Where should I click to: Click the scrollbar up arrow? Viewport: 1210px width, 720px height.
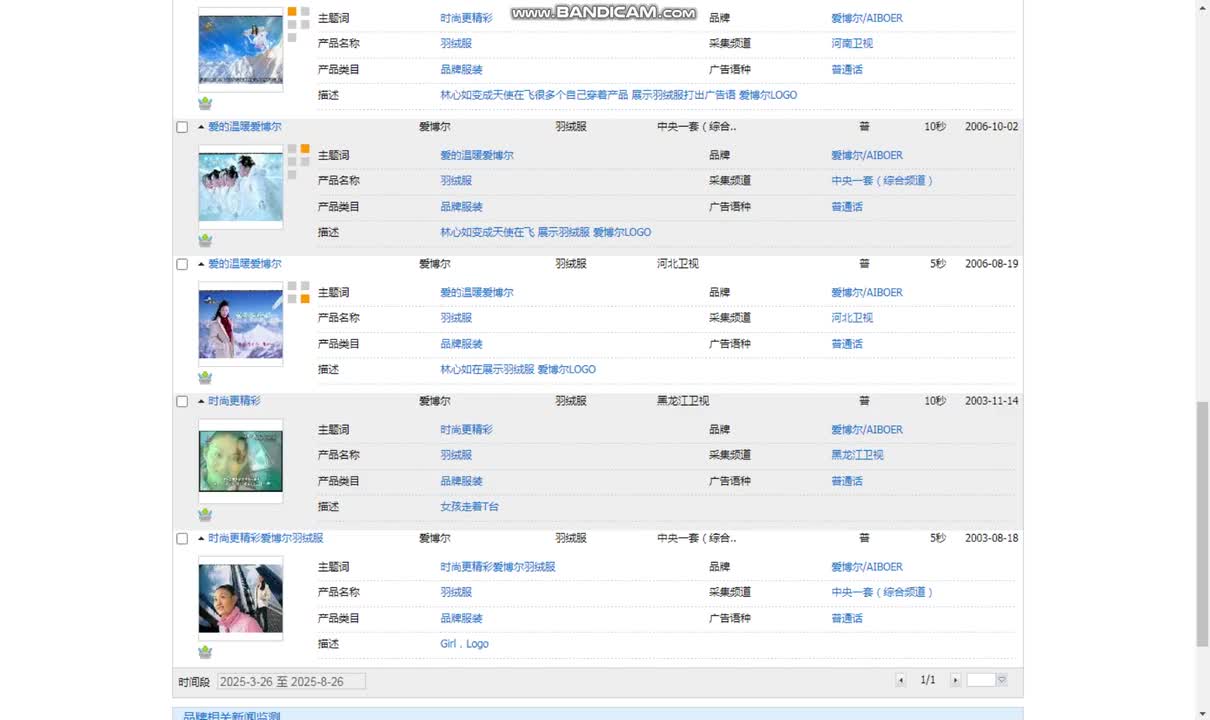[x=1203, y=7]
